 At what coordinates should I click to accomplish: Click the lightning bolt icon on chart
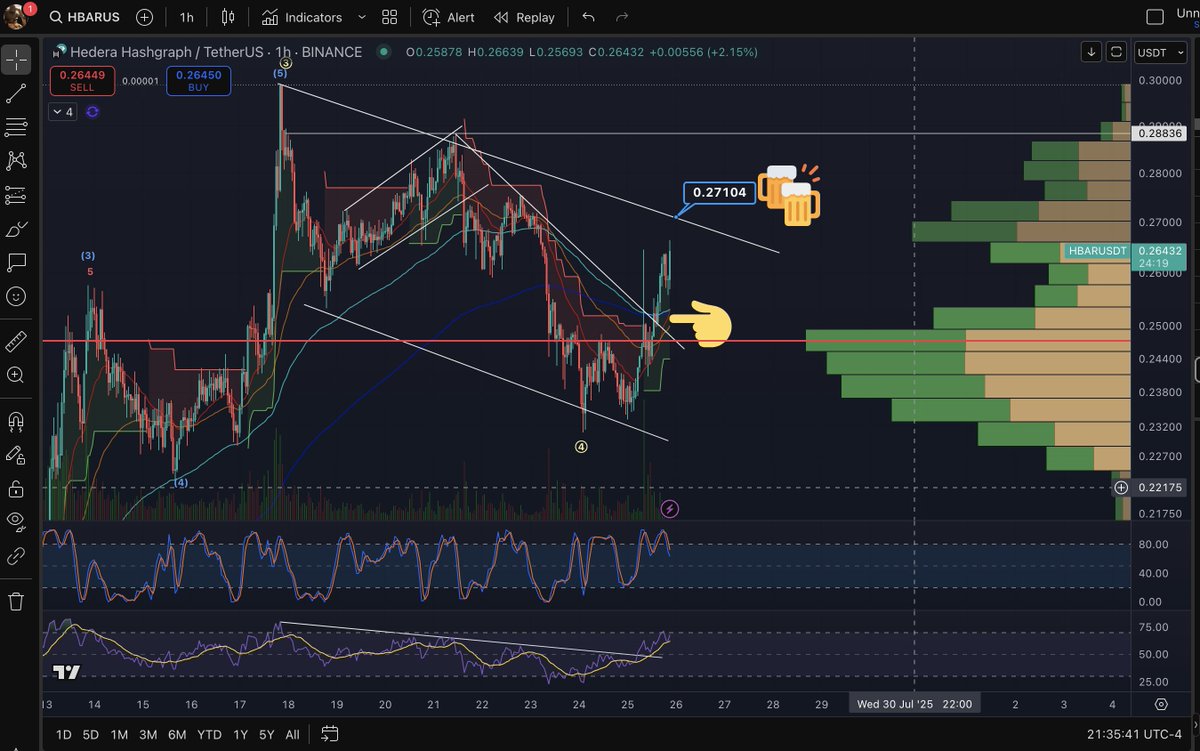coord(670,509)
